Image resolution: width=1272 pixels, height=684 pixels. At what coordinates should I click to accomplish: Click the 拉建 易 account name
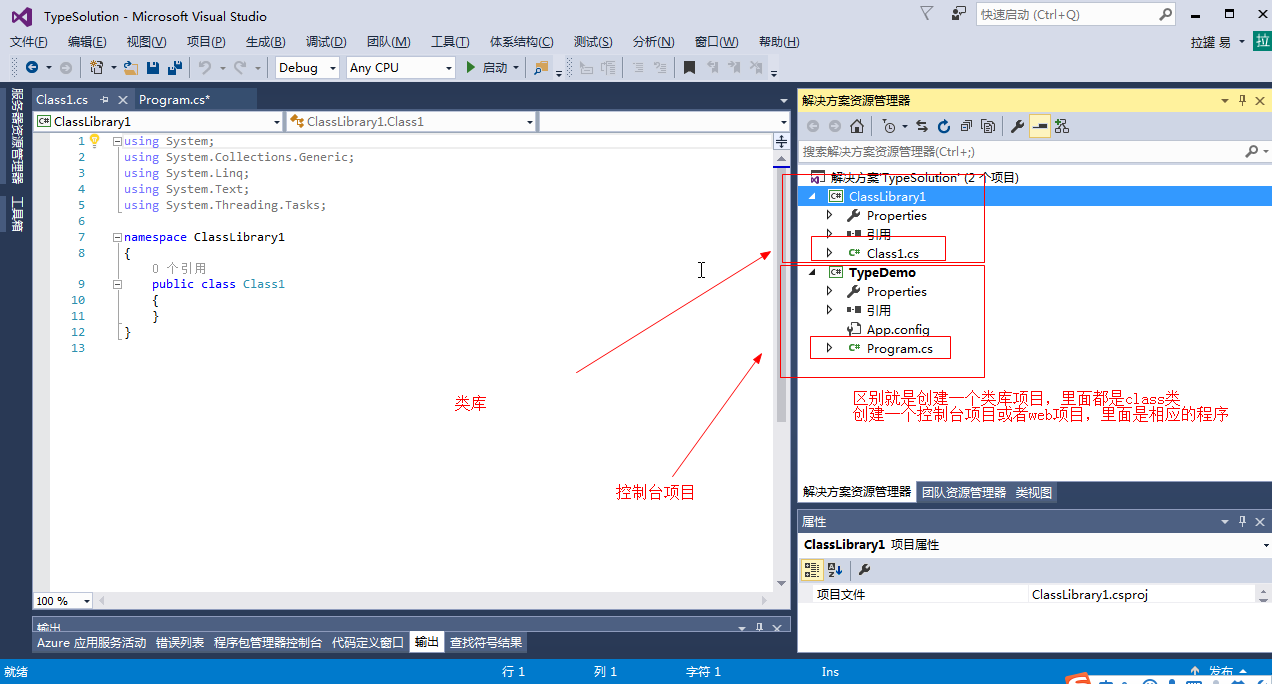1211,42
